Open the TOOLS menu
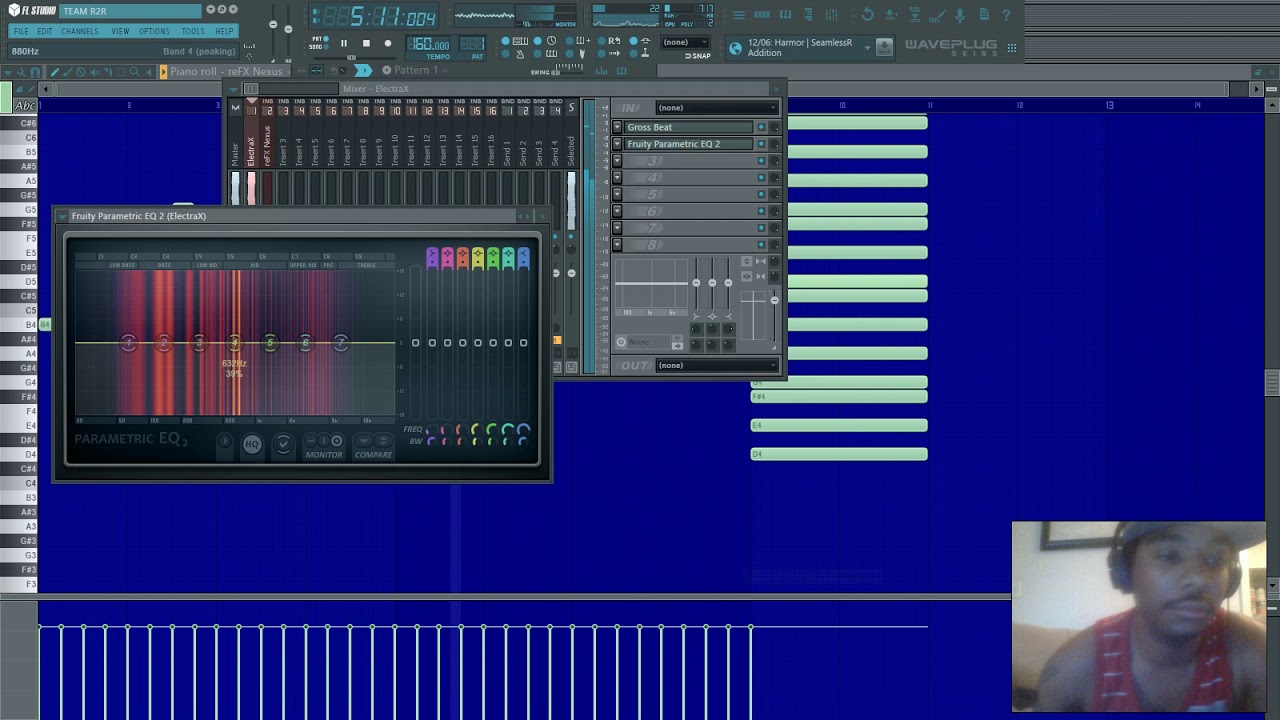 (x=193, y=31)
